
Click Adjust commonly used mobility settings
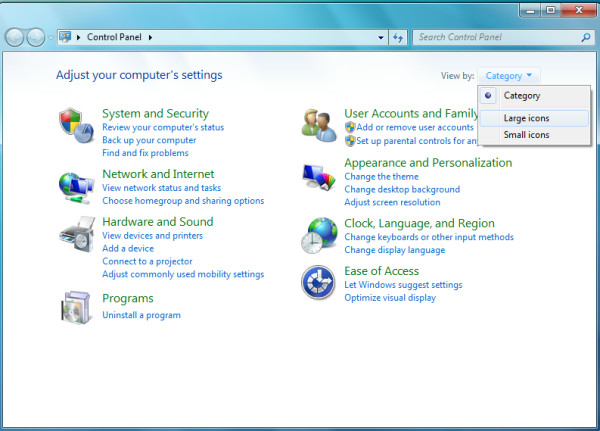183,274
